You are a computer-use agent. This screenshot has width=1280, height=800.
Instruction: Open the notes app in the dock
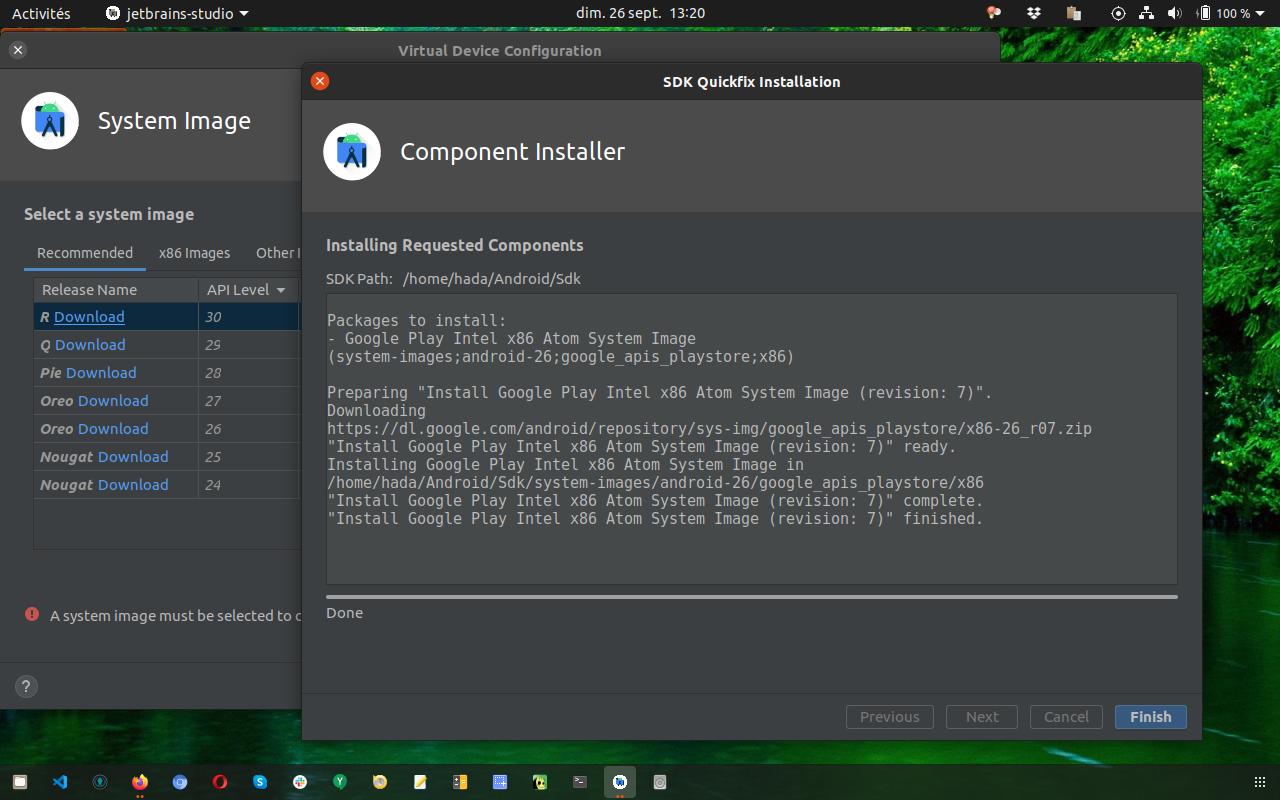coord(420,782)
